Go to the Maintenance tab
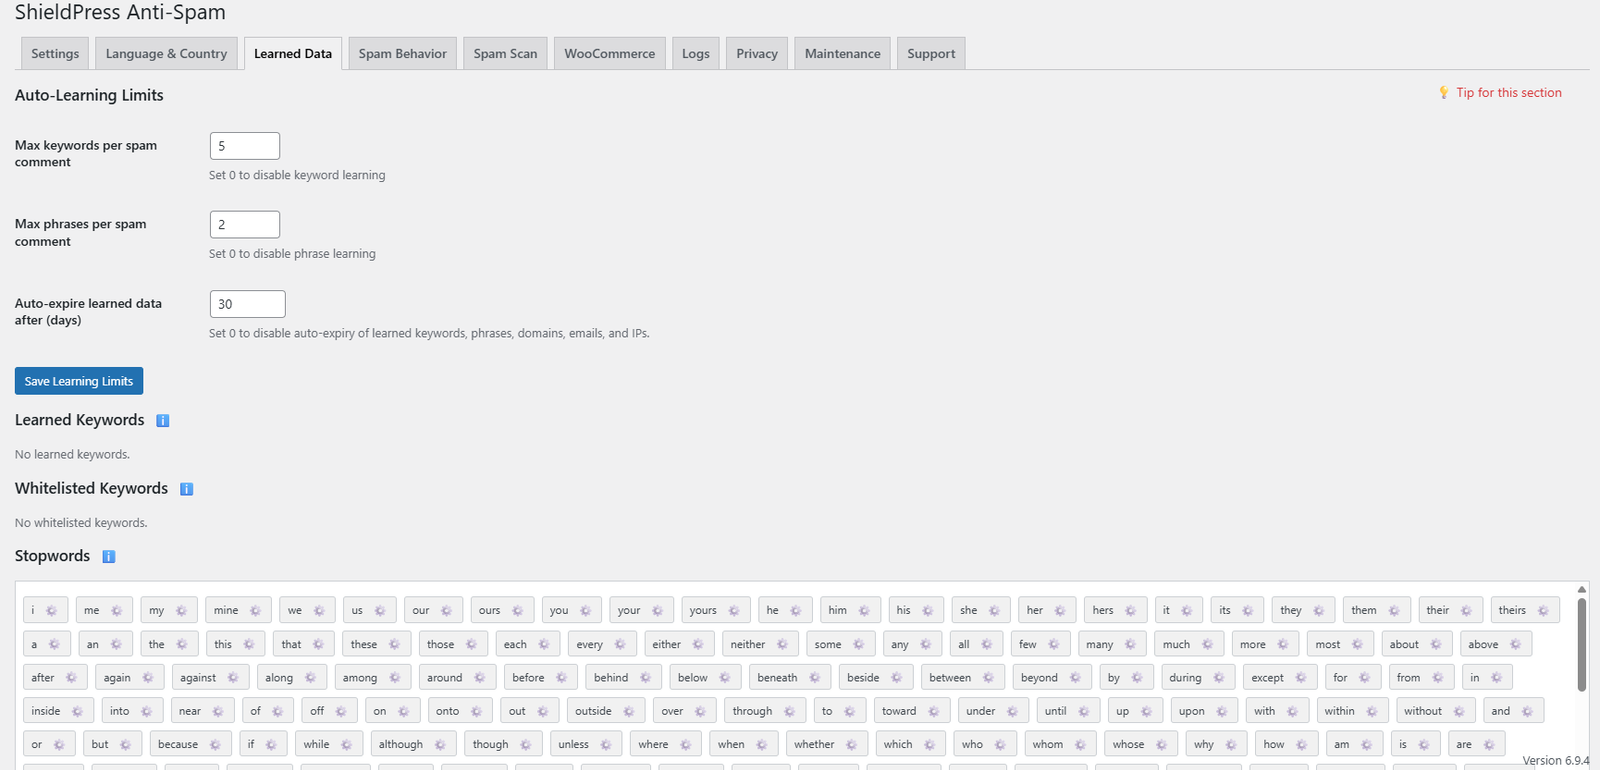 (843, 54)
